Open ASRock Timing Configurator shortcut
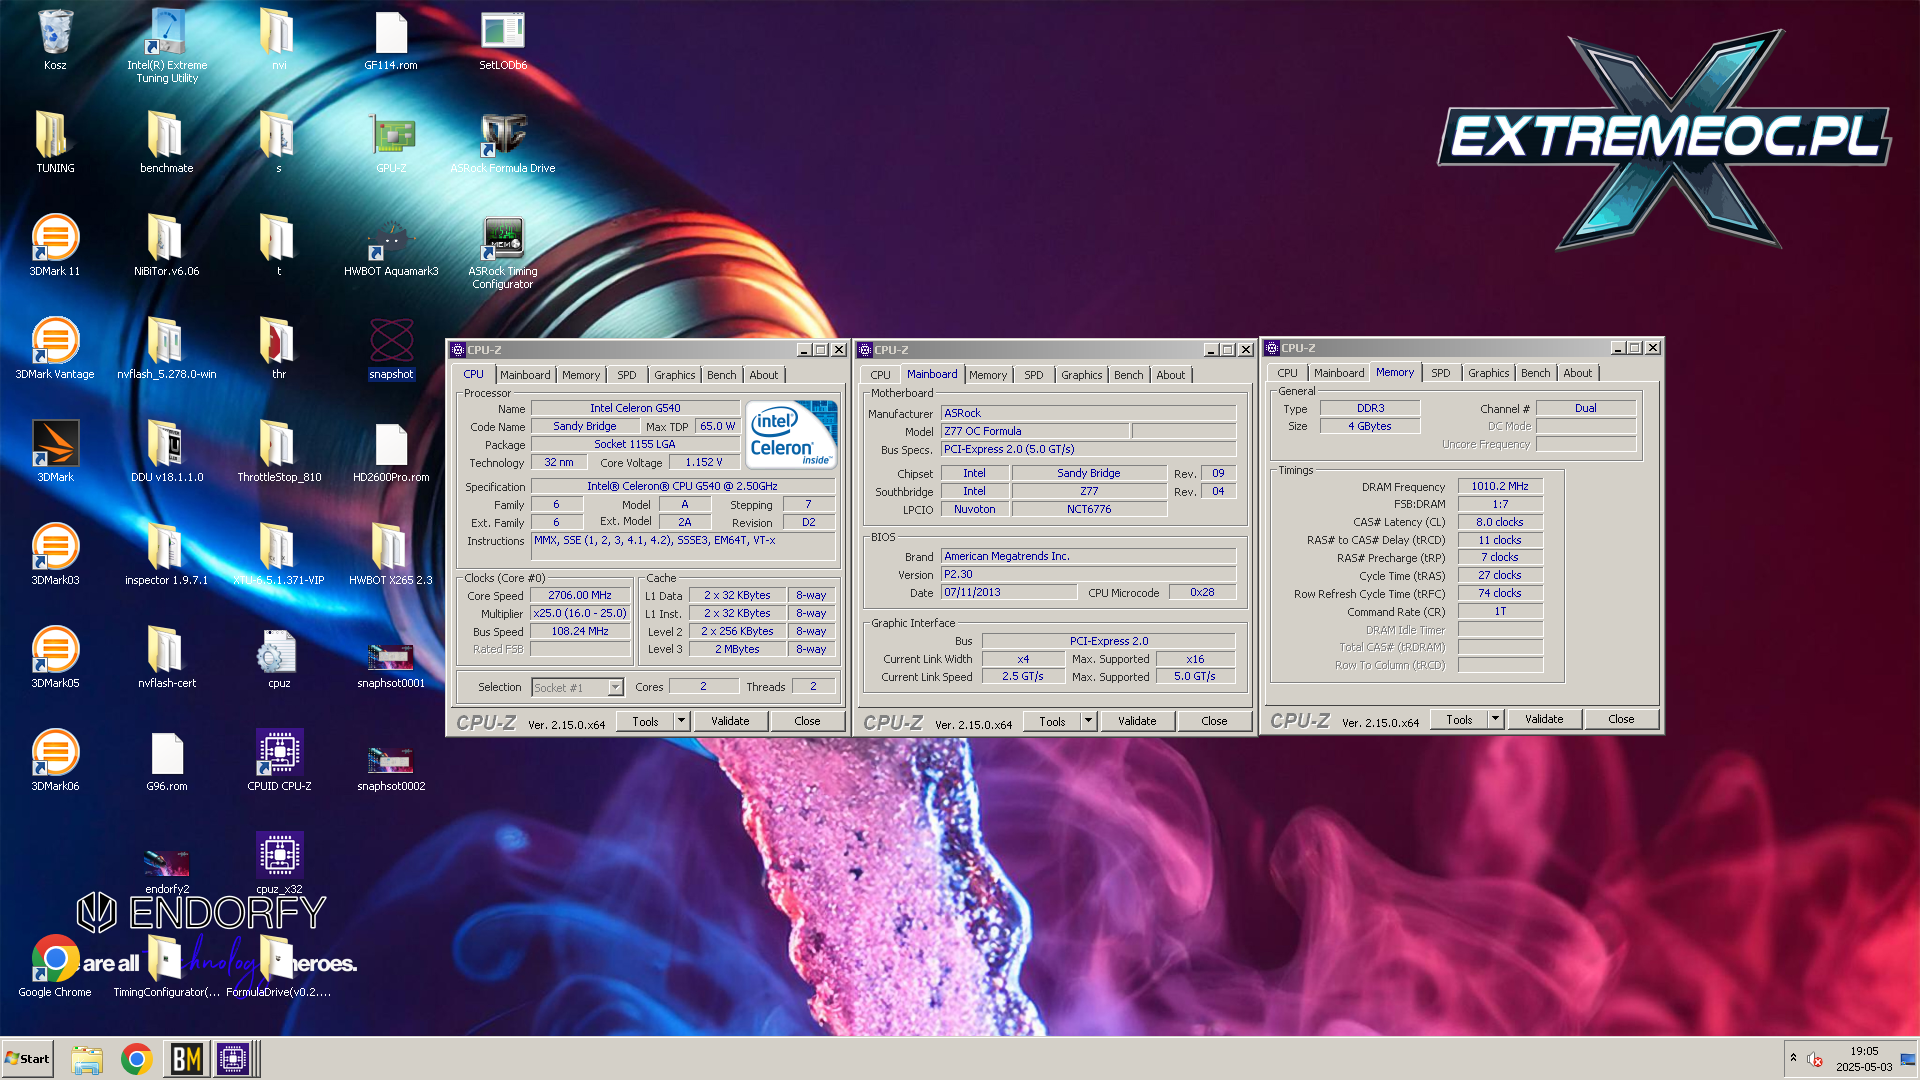 503,253
